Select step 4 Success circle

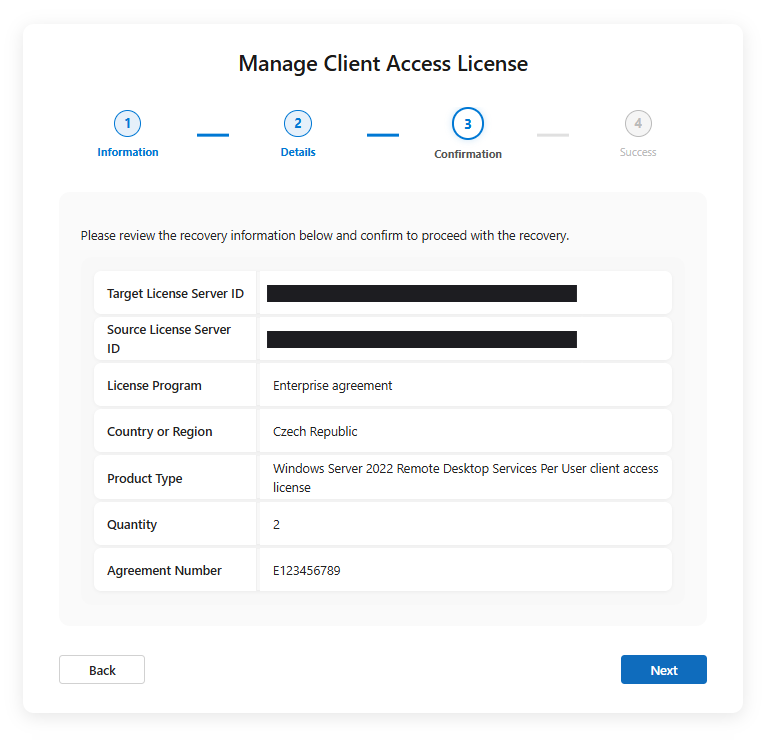[638, 123]
